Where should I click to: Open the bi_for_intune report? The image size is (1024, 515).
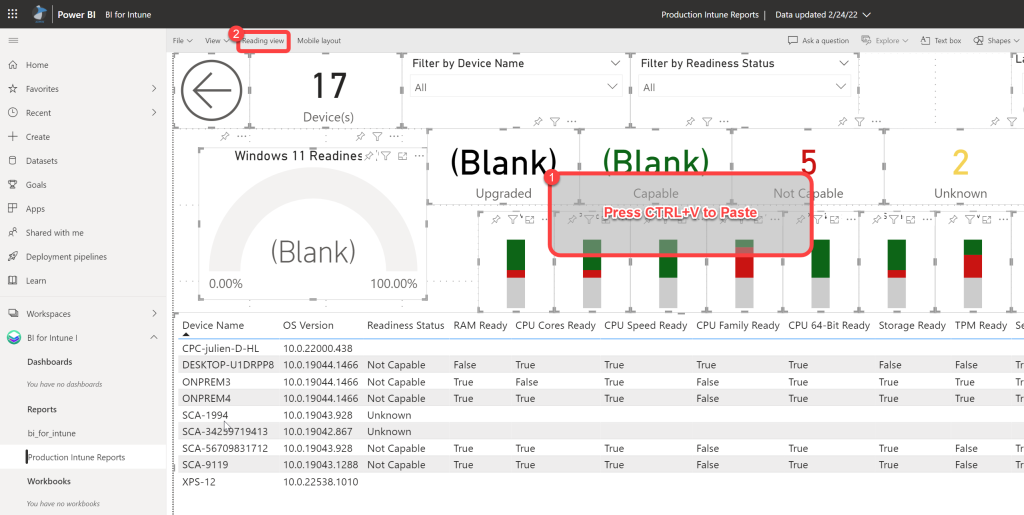tap(51, 433)
